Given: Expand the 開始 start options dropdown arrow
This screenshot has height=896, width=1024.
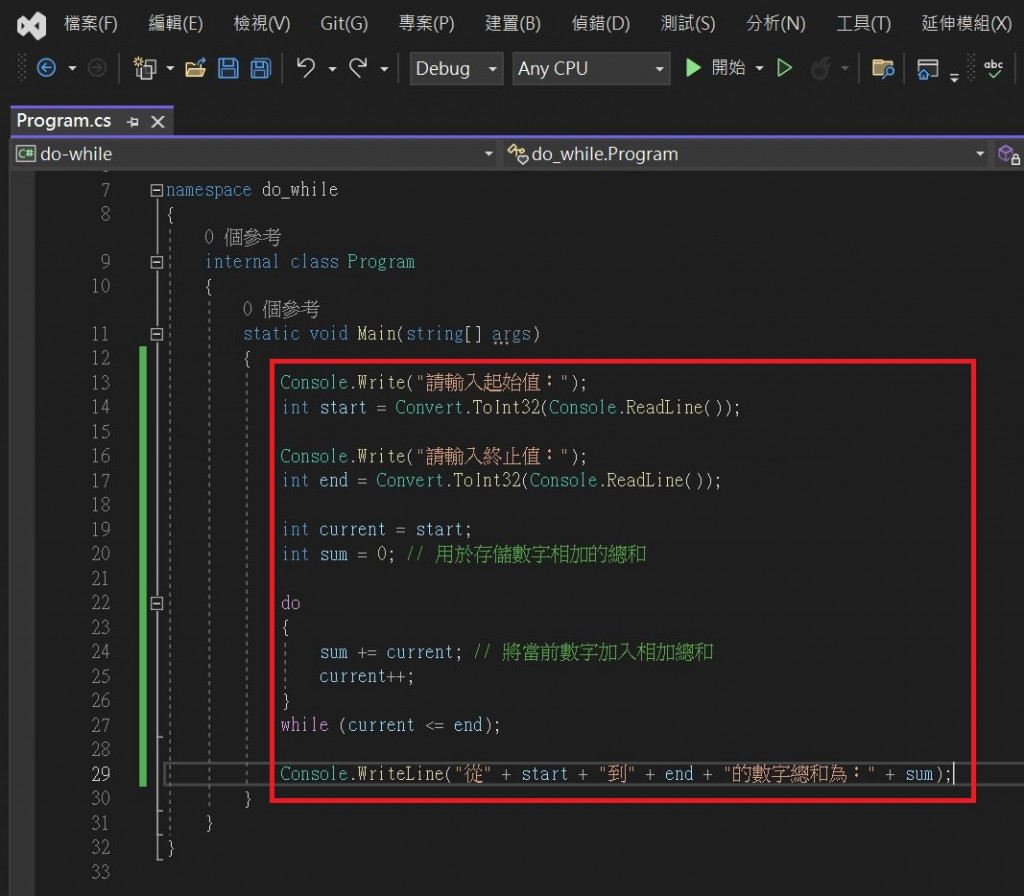Looking at the screenshot, I should coord(760,68).
